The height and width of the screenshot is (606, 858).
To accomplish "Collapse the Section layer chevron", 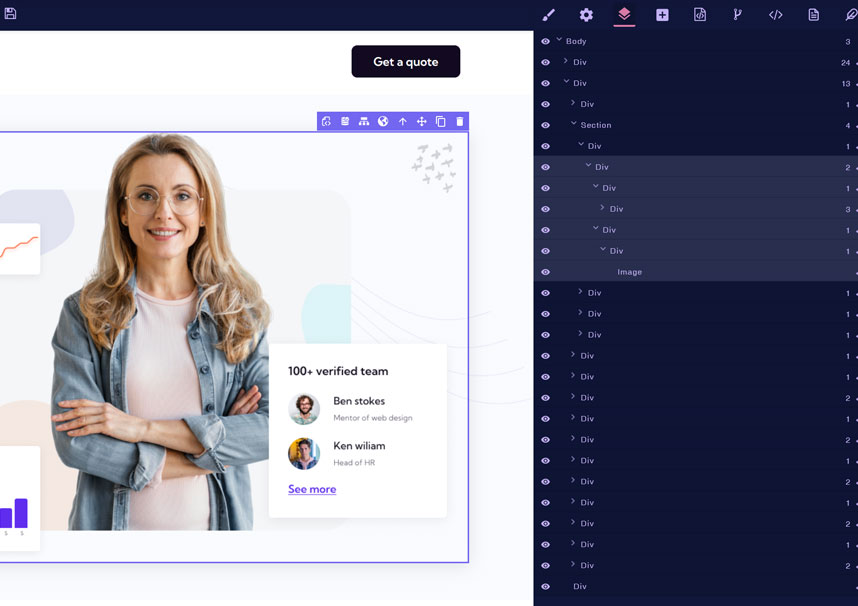I will pyautogui.click(x=574, y=124).
